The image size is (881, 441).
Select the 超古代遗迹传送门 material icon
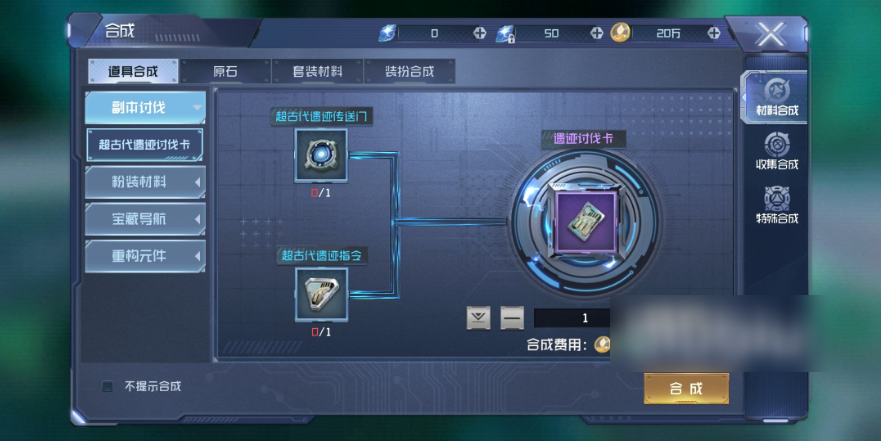click(321, 156)
